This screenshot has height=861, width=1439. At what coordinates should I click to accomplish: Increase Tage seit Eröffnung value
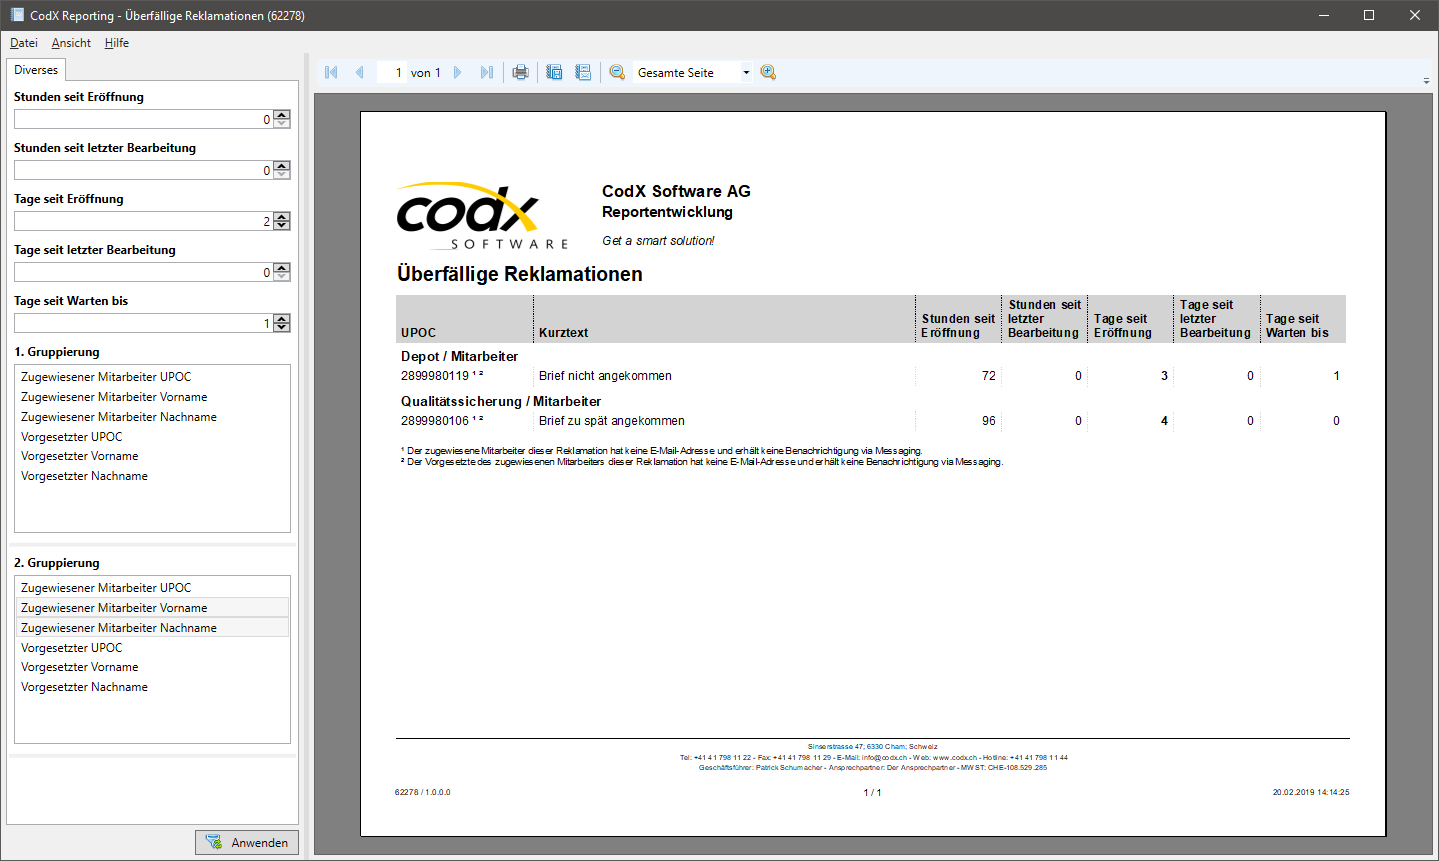pos(282,217)
